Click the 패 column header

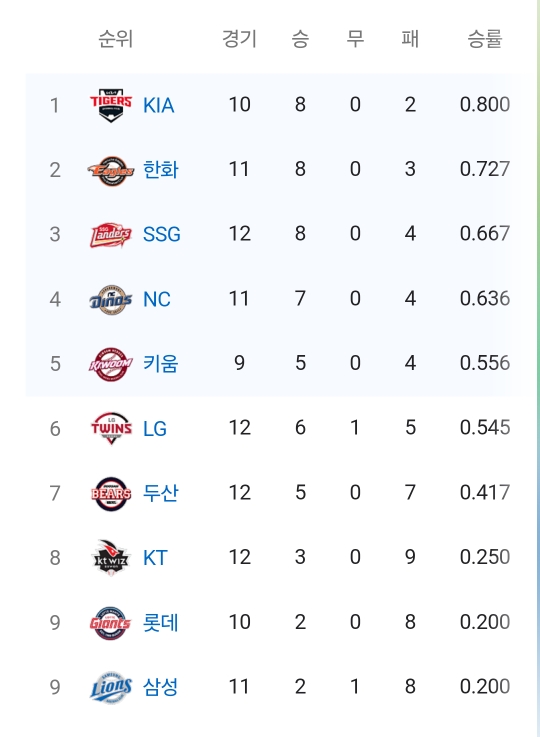[410, 39]
